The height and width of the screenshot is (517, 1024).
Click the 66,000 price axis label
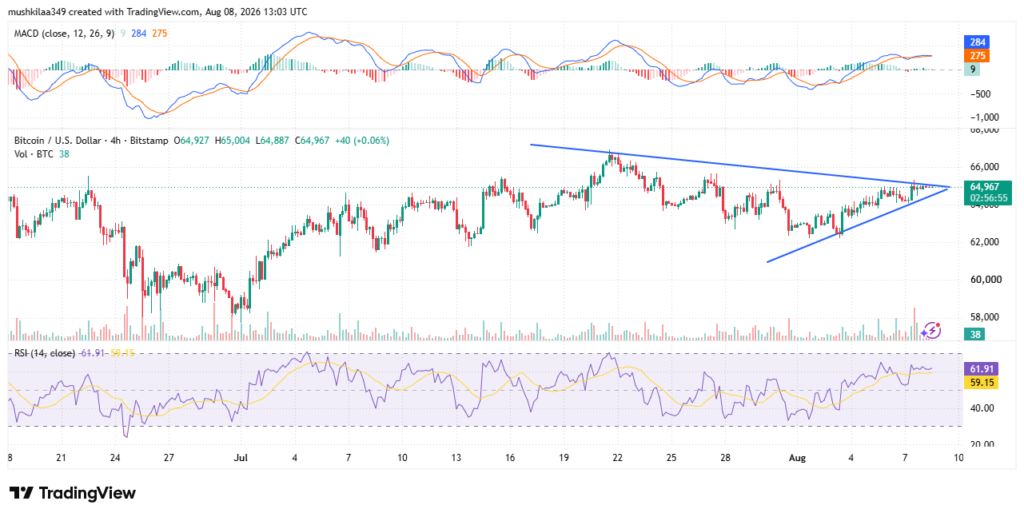[x=984, y=166]
